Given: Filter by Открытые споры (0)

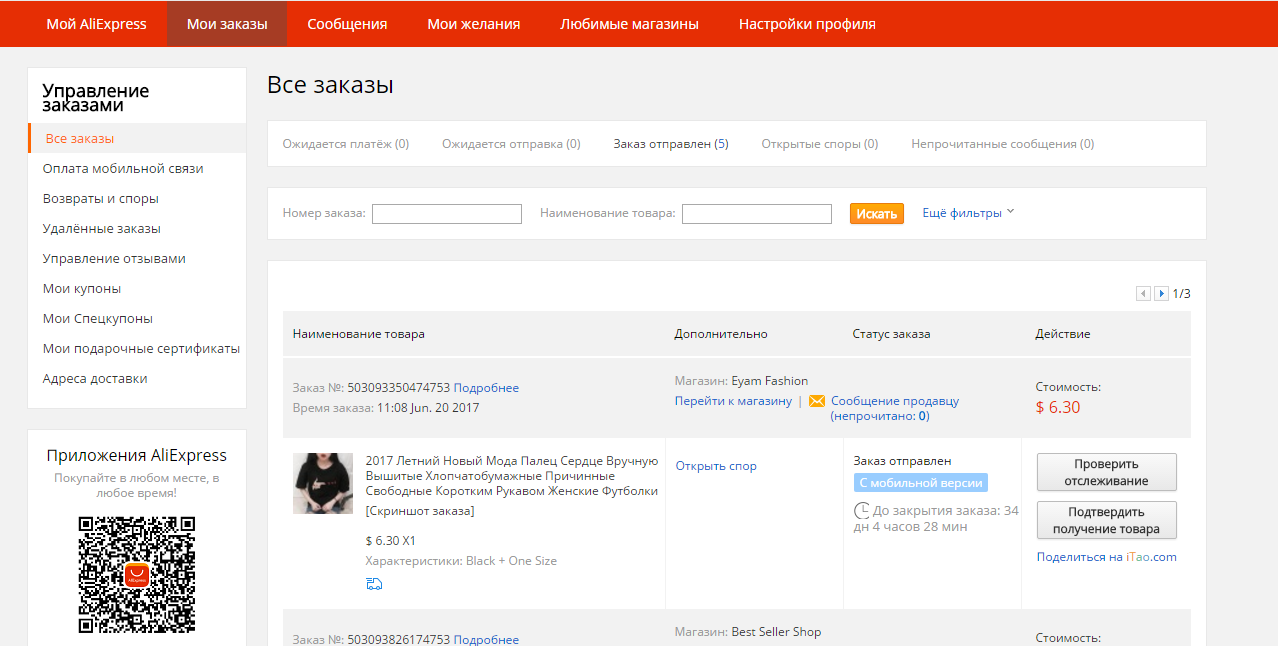Looking at the screenshot, I should point(820,144).
